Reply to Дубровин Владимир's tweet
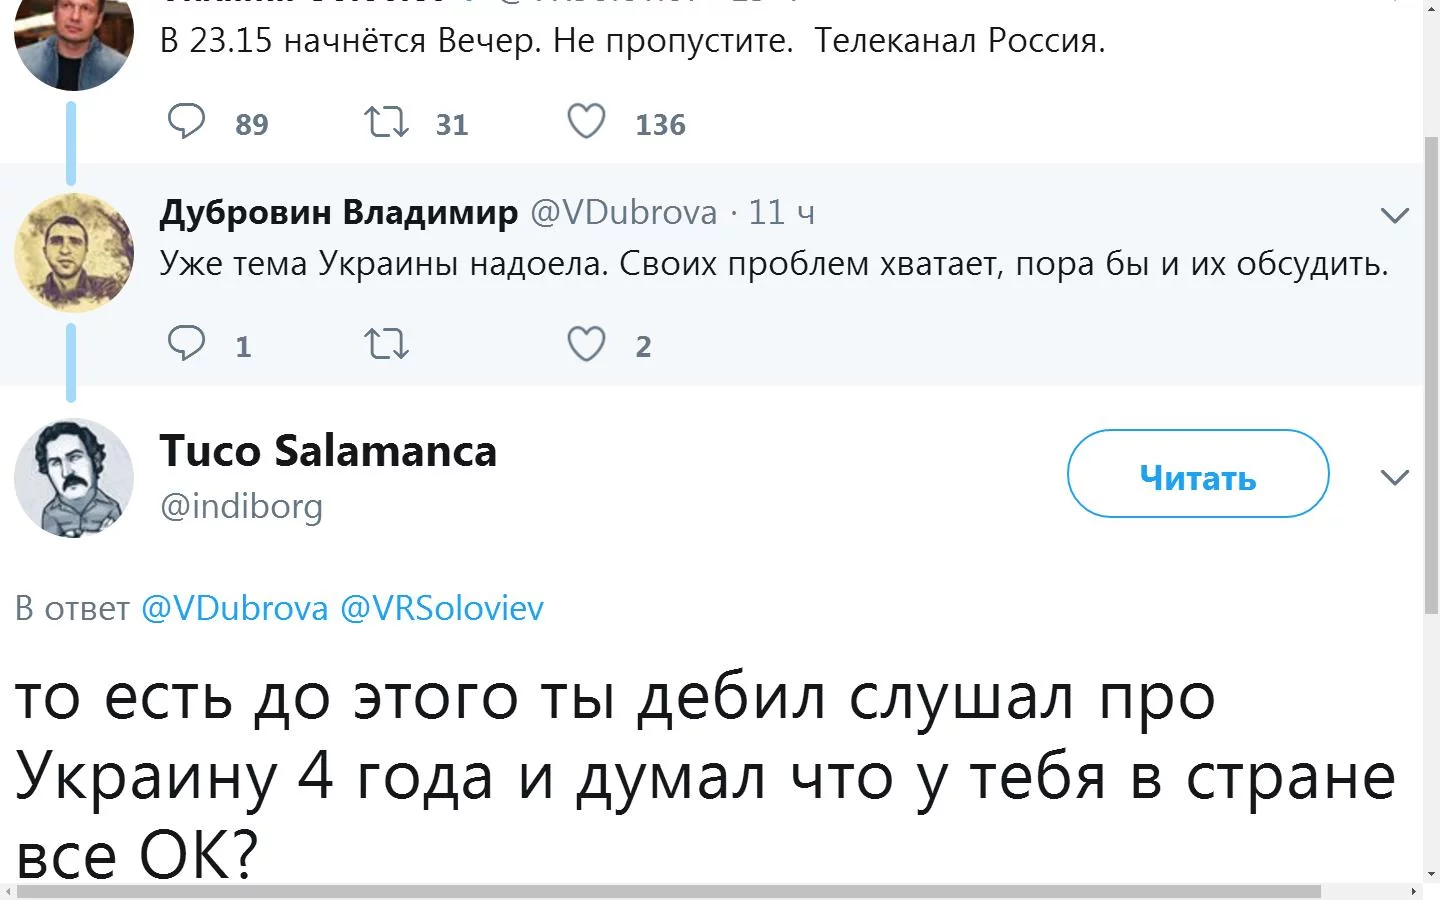Screen dimensions: 1440x900 coord(187,343)
